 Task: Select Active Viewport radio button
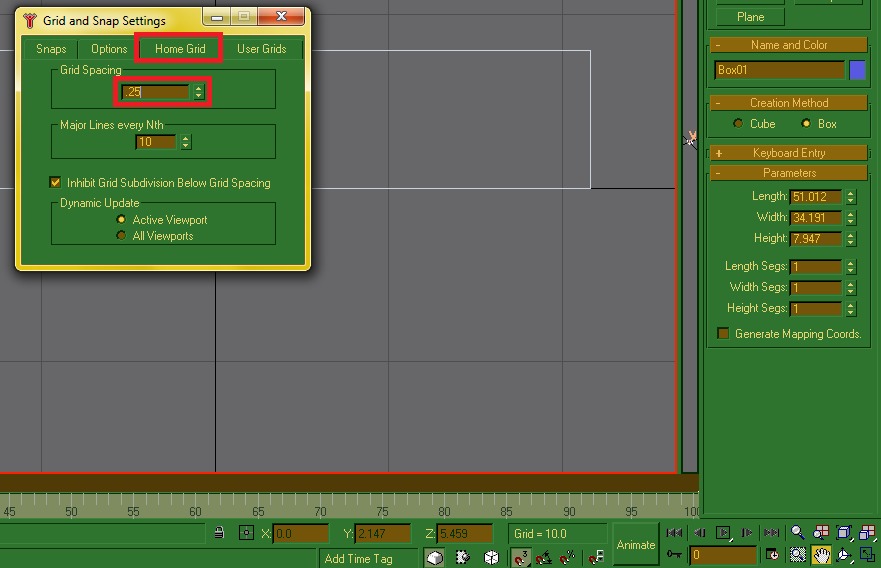click(x=121, y=220)
